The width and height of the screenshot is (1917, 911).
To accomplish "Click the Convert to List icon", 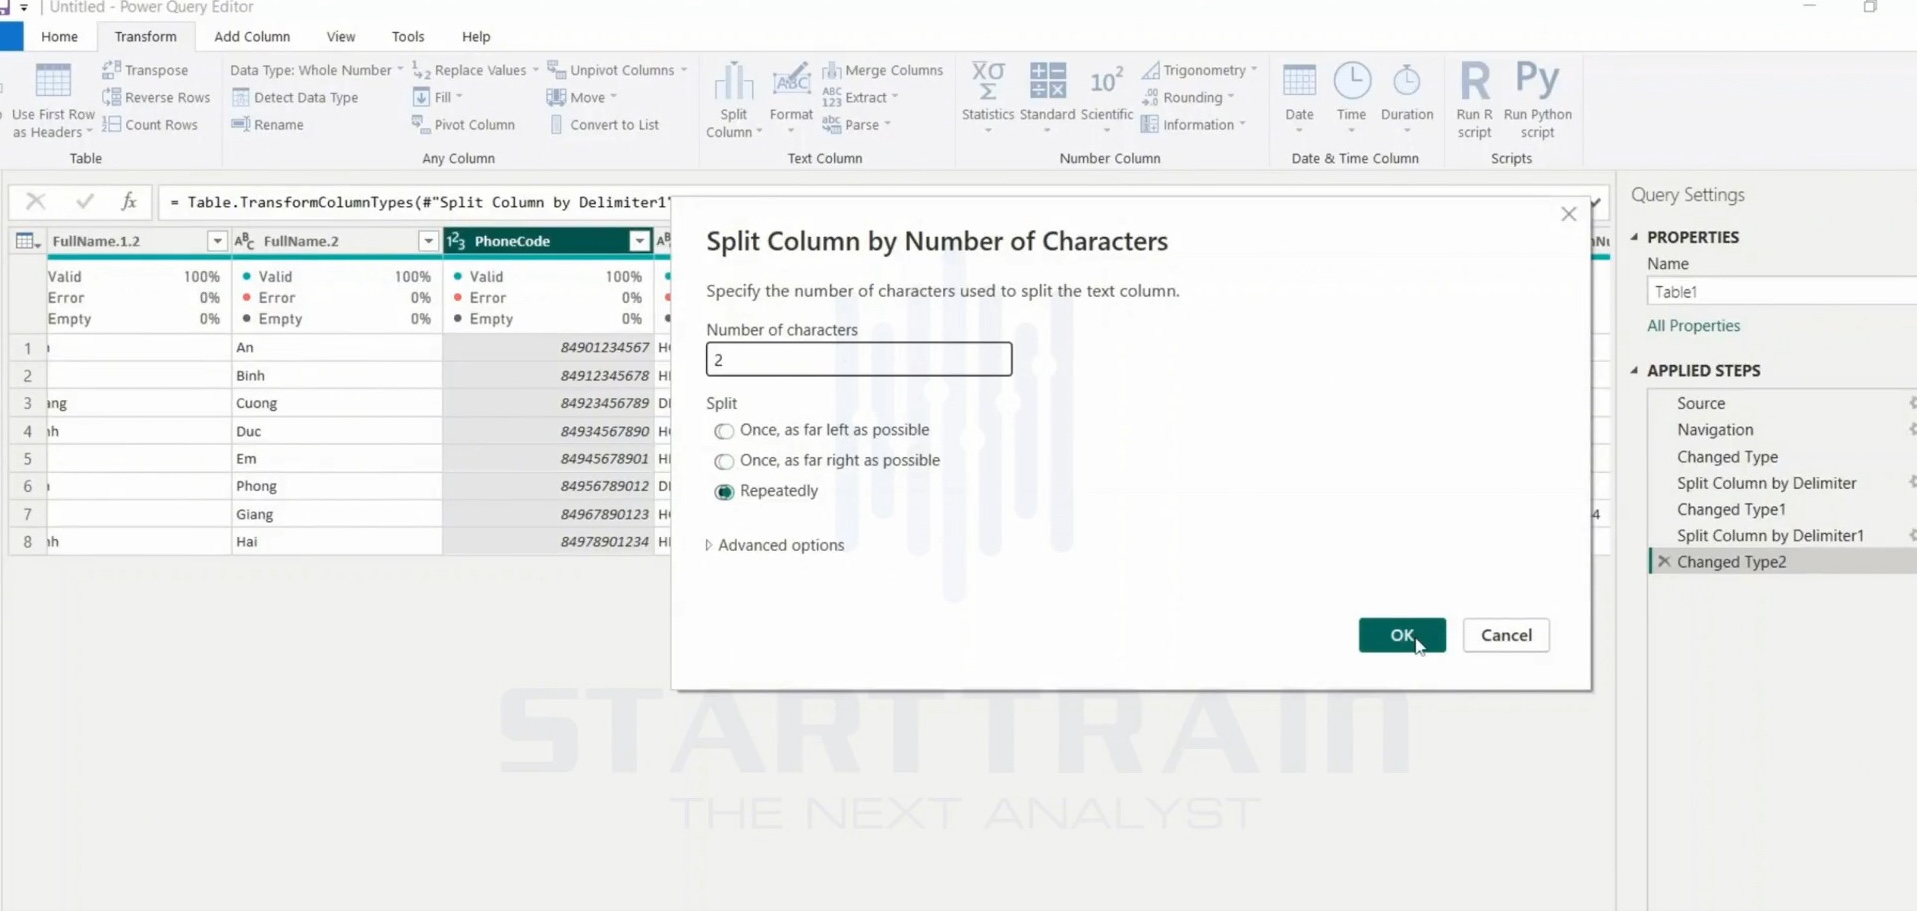I will [557, 124].
